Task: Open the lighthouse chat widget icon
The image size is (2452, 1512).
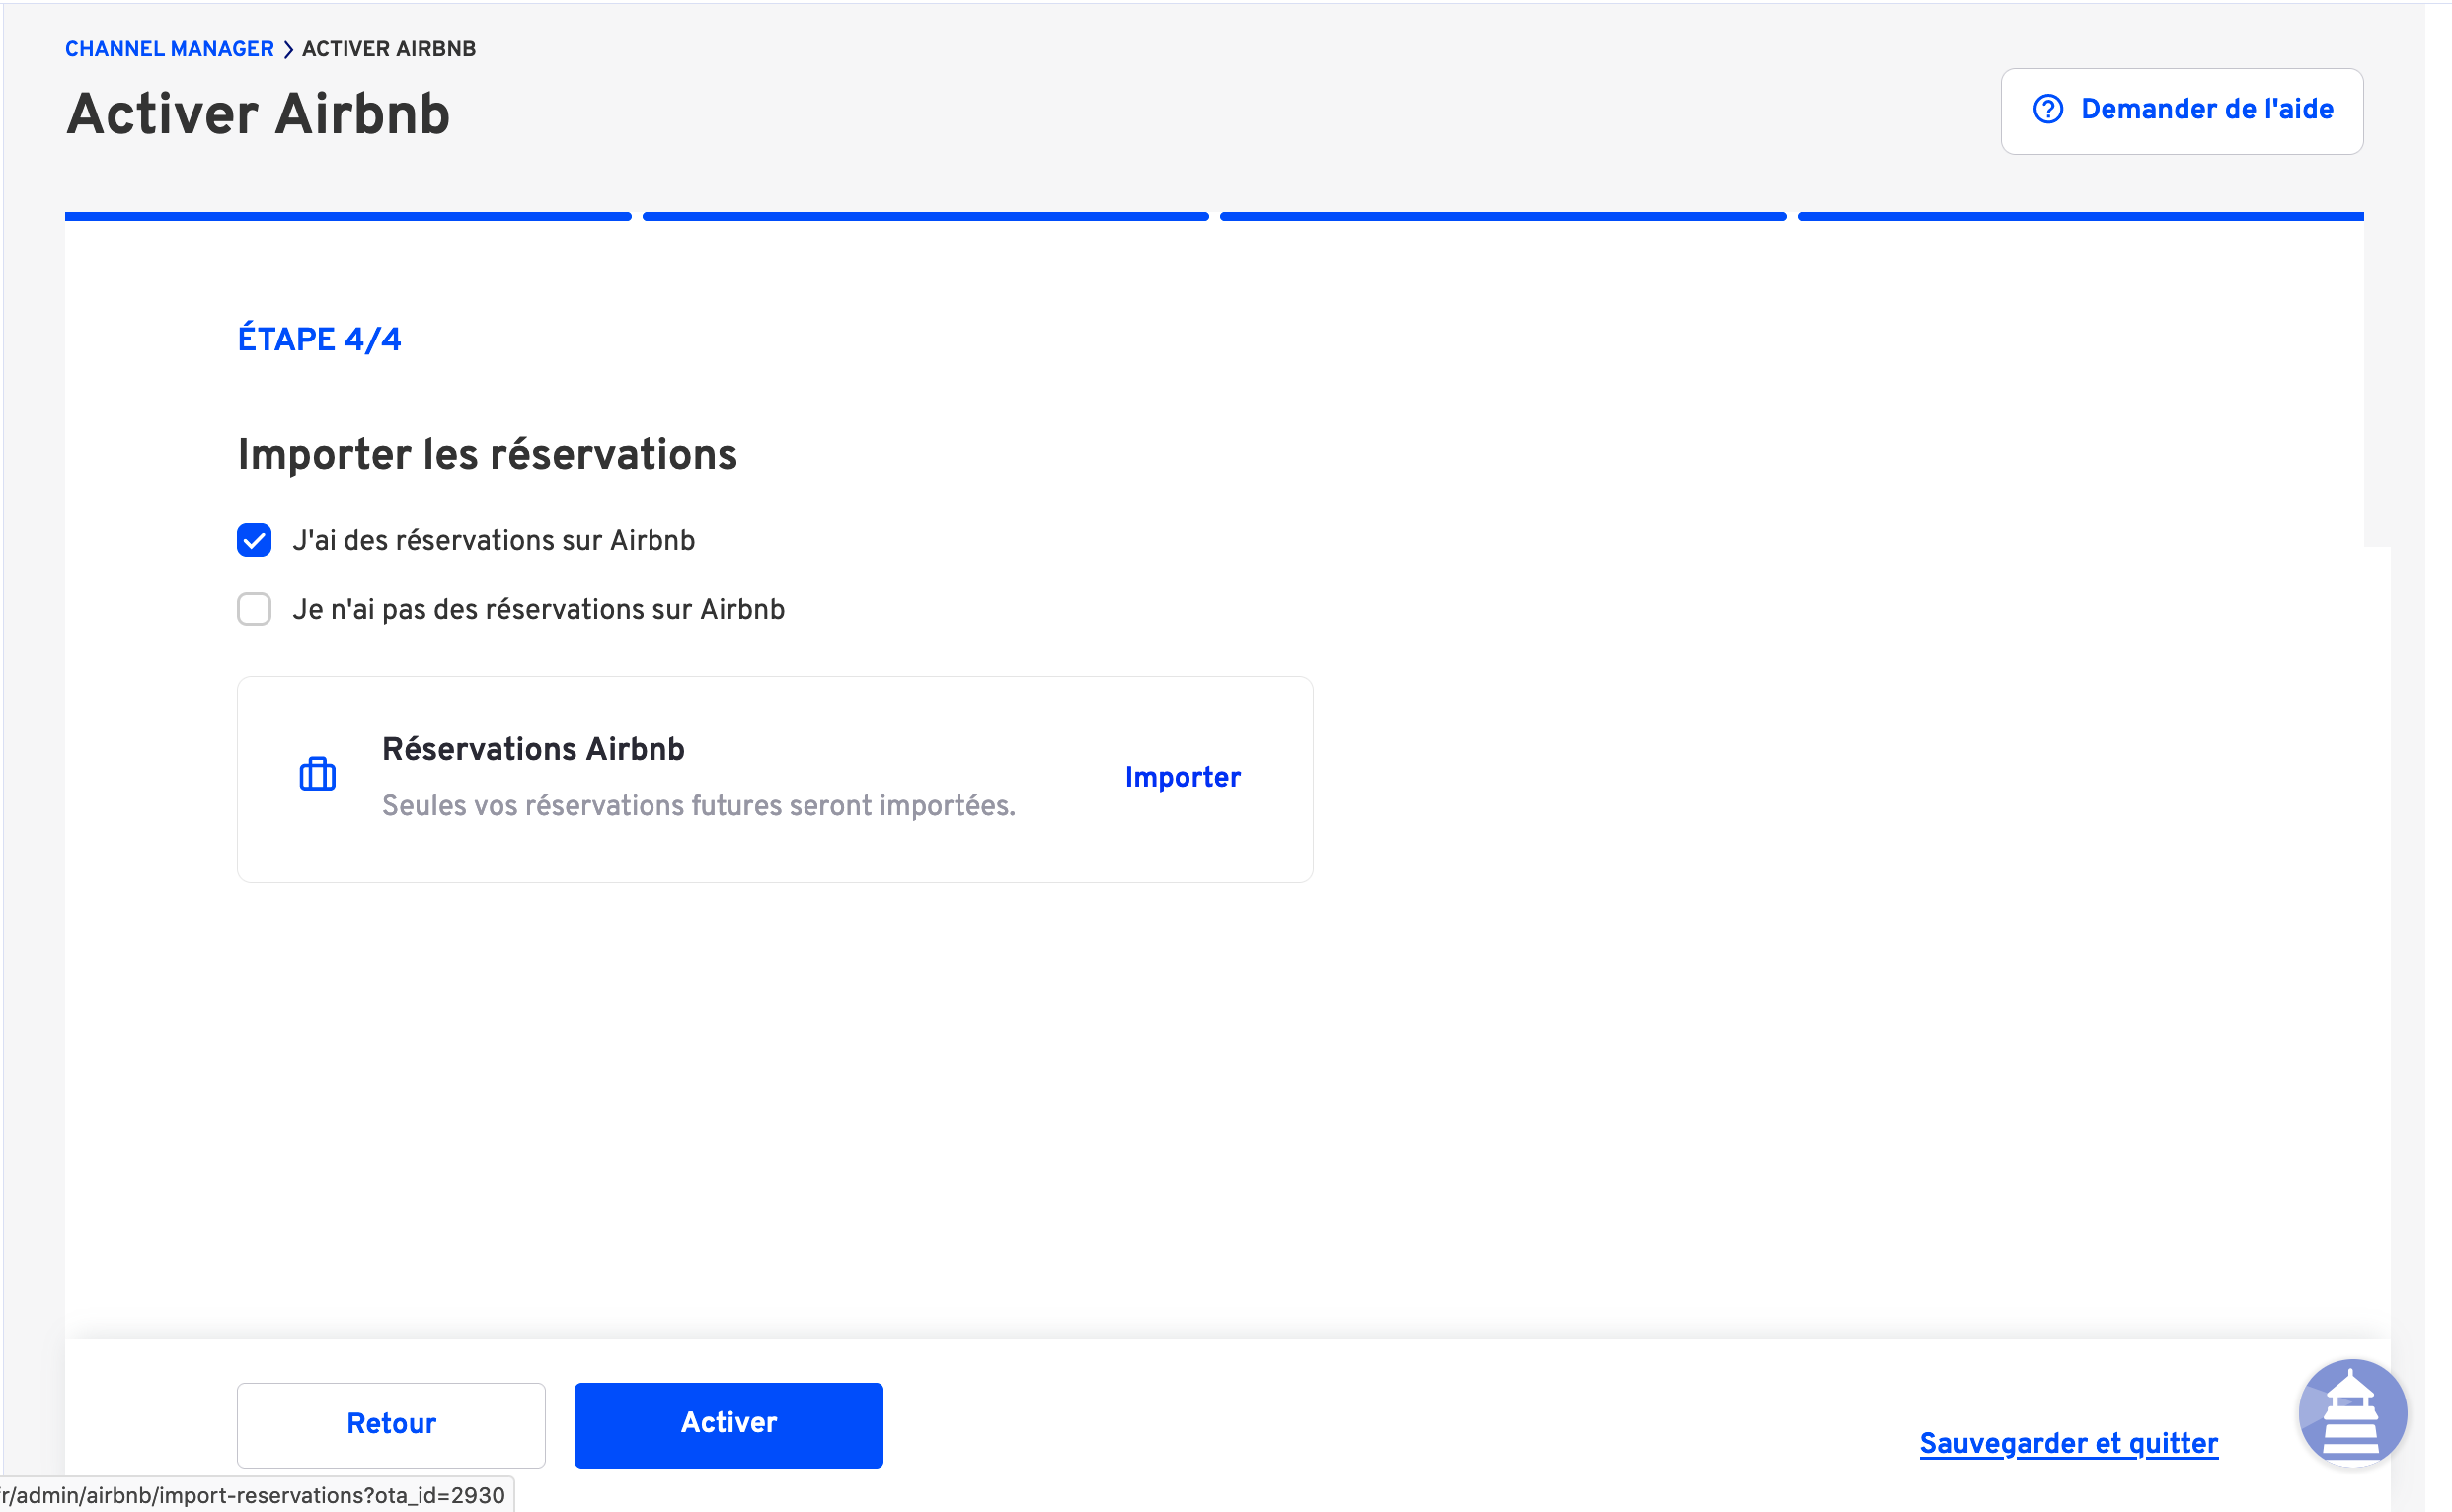Action: point(2352,1413)
